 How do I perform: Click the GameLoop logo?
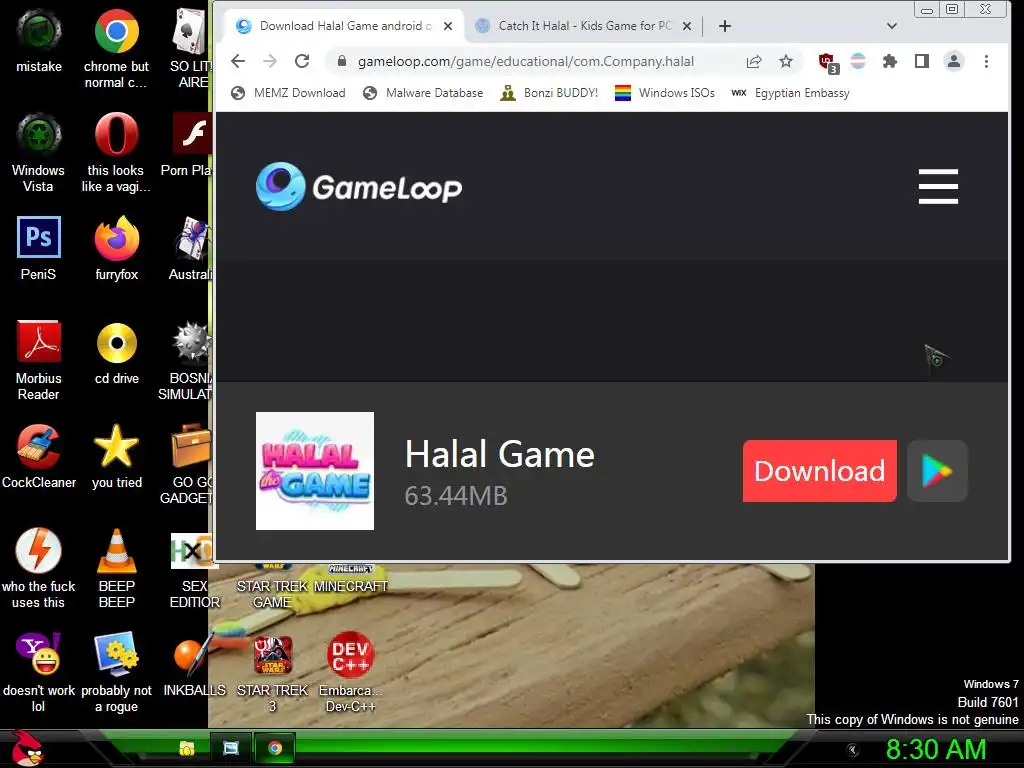(x=359, y=187)
